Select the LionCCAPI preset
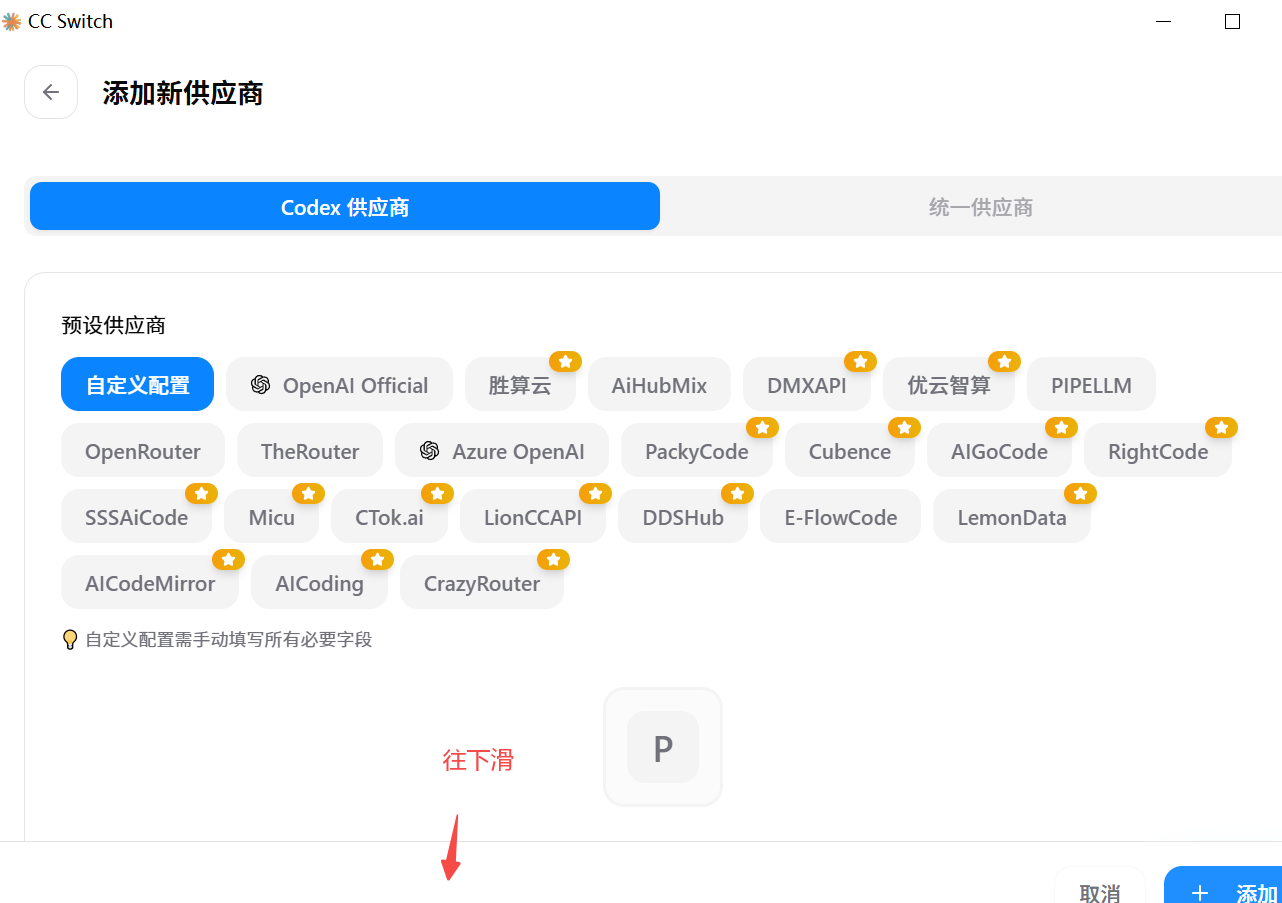1282x903 pixels. 533,516
